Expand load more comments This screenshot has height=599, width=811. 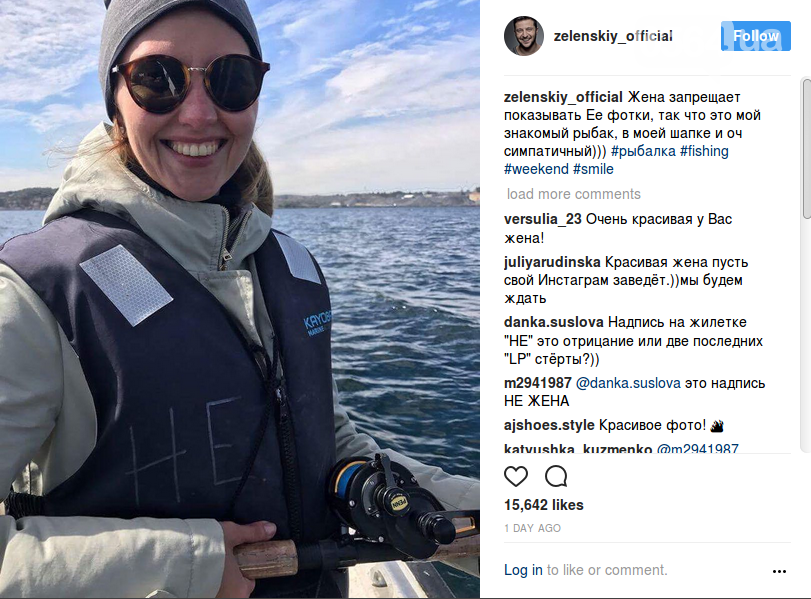point(574,194)
